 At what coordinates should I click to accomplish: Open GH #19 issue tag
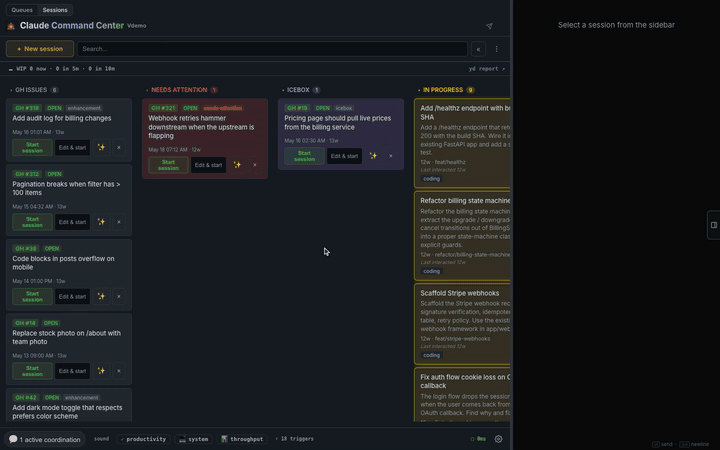(298, 108)
